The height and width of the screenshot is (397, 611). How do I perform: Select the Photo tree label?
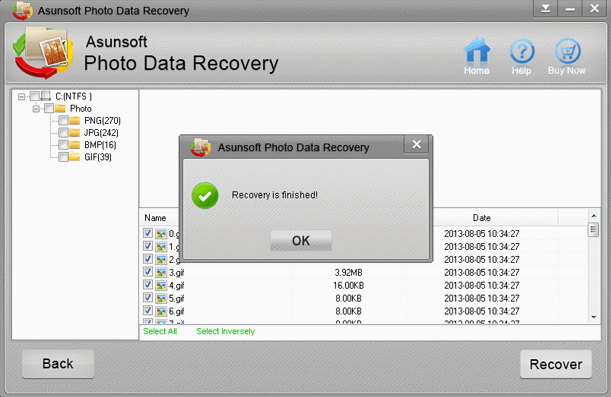(x=81, y=109)
